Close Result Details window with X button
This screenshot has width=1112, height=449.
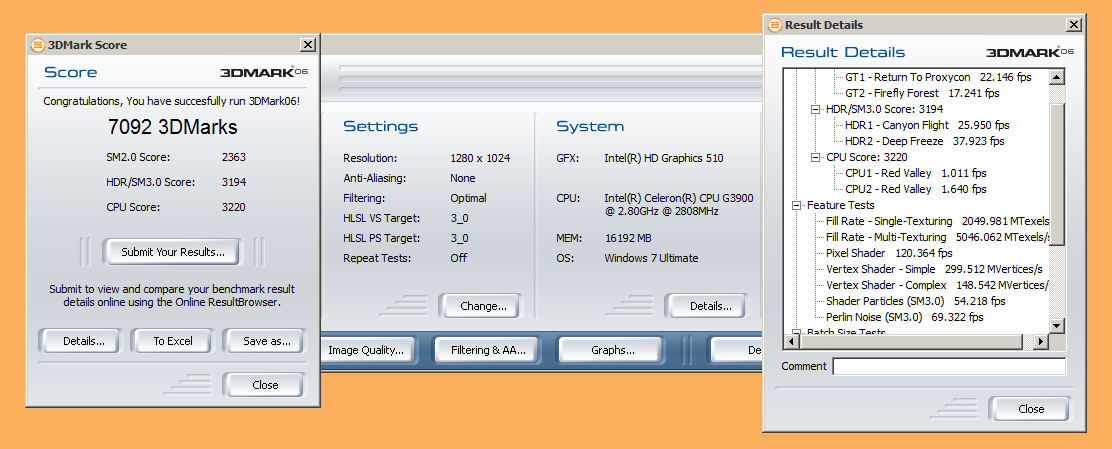click(x=1074, y=25)
